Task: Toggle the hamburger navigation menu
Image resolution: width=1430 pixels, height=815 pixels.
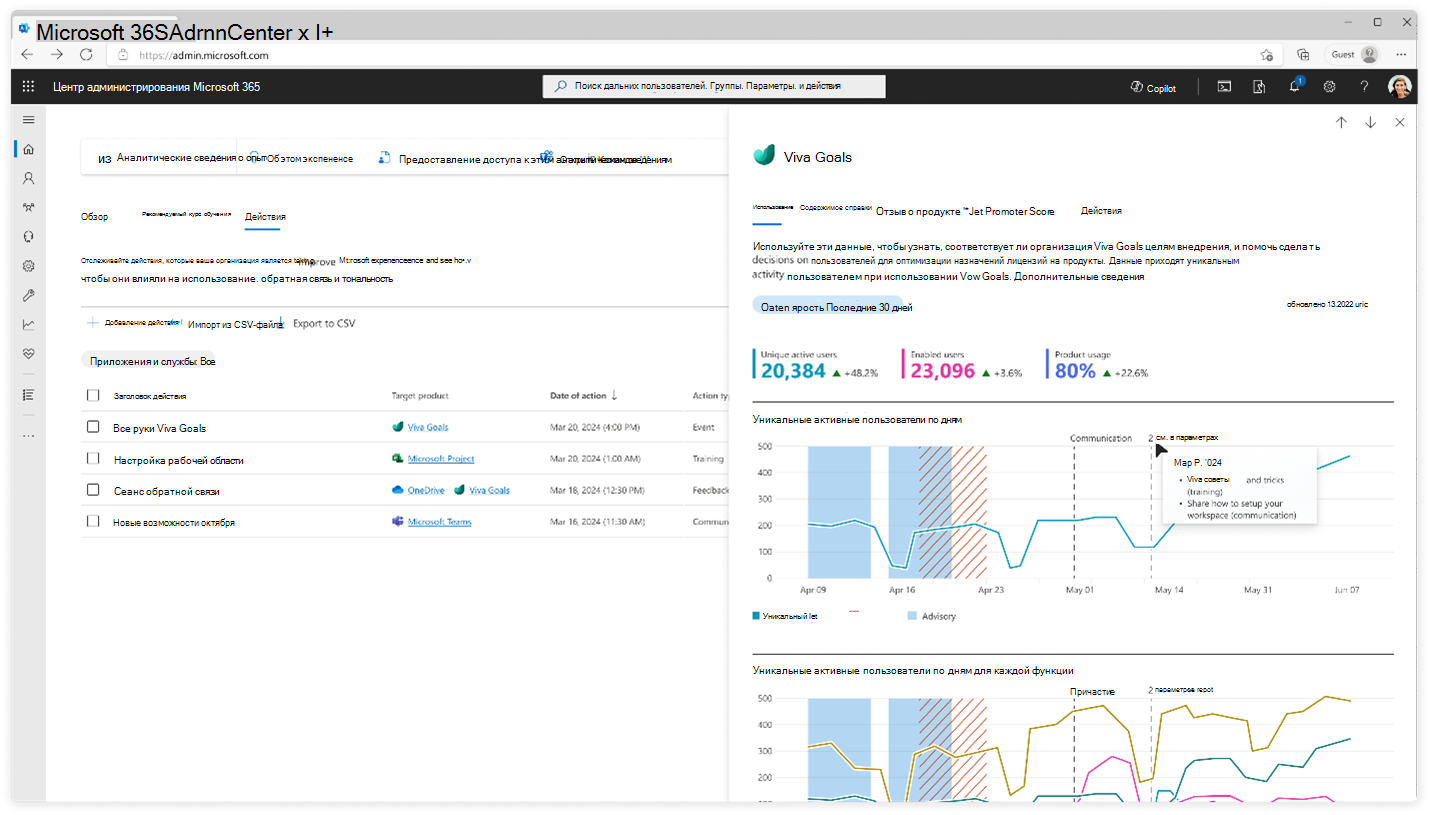Action: (x=28, y=120)
